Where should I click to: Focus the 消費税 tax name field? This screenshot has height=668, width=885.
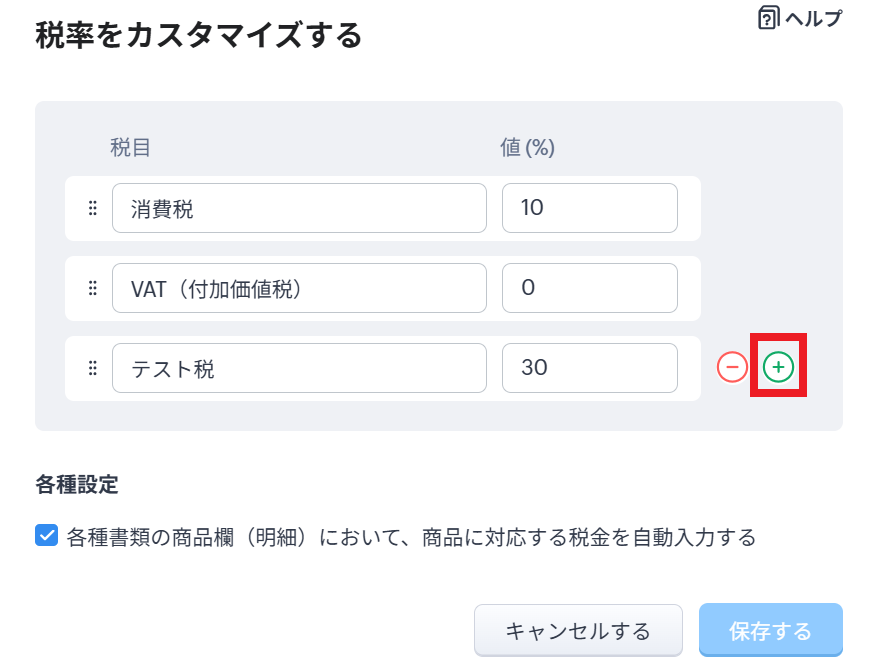[299, 208]
